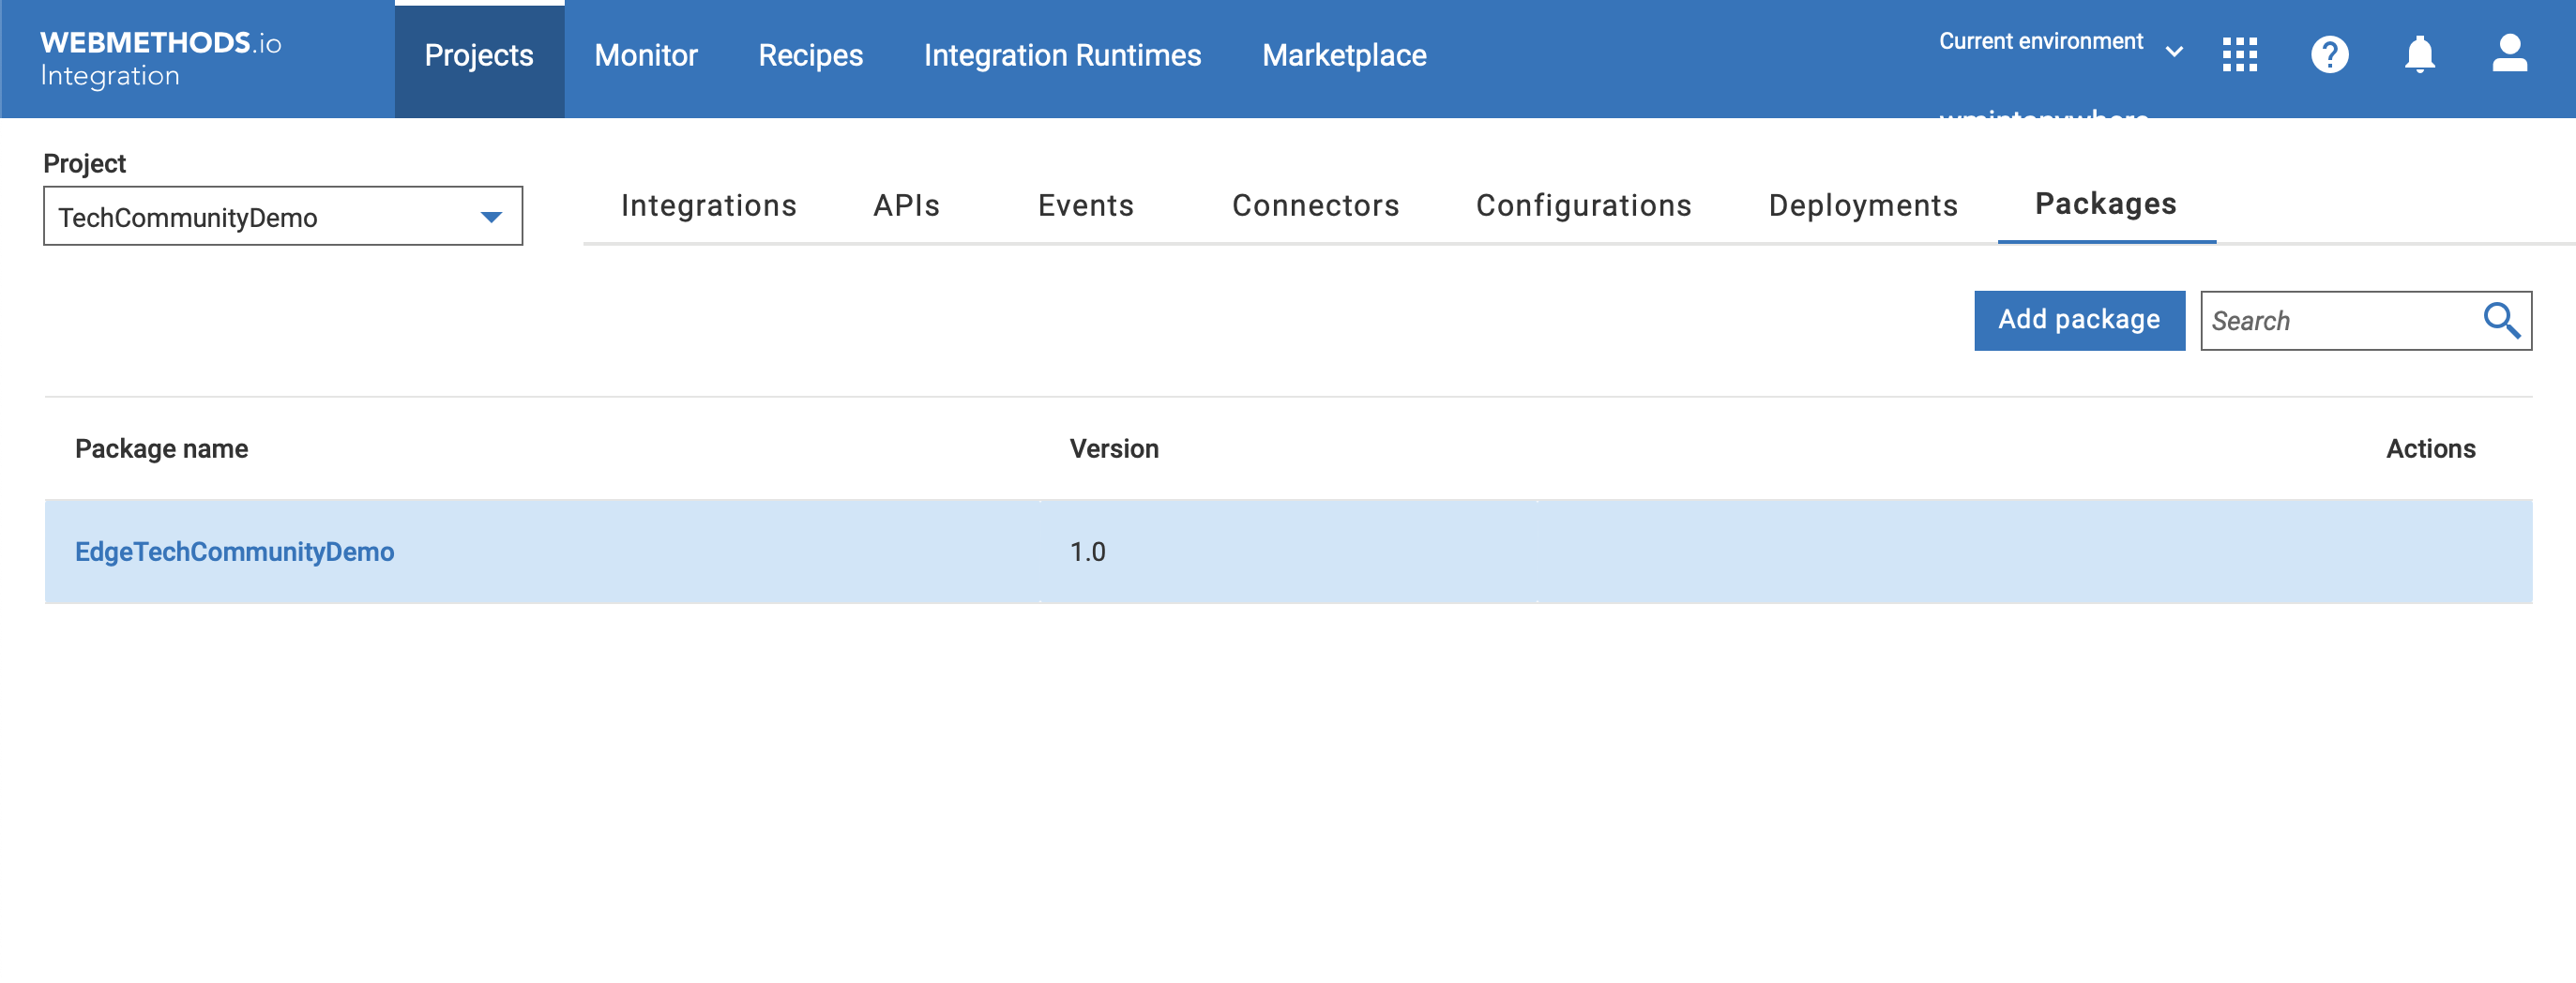This screenshot has height=983, width=2576.
Task: Collapse the Project dropdown arrow
Action: pos(491,215)
